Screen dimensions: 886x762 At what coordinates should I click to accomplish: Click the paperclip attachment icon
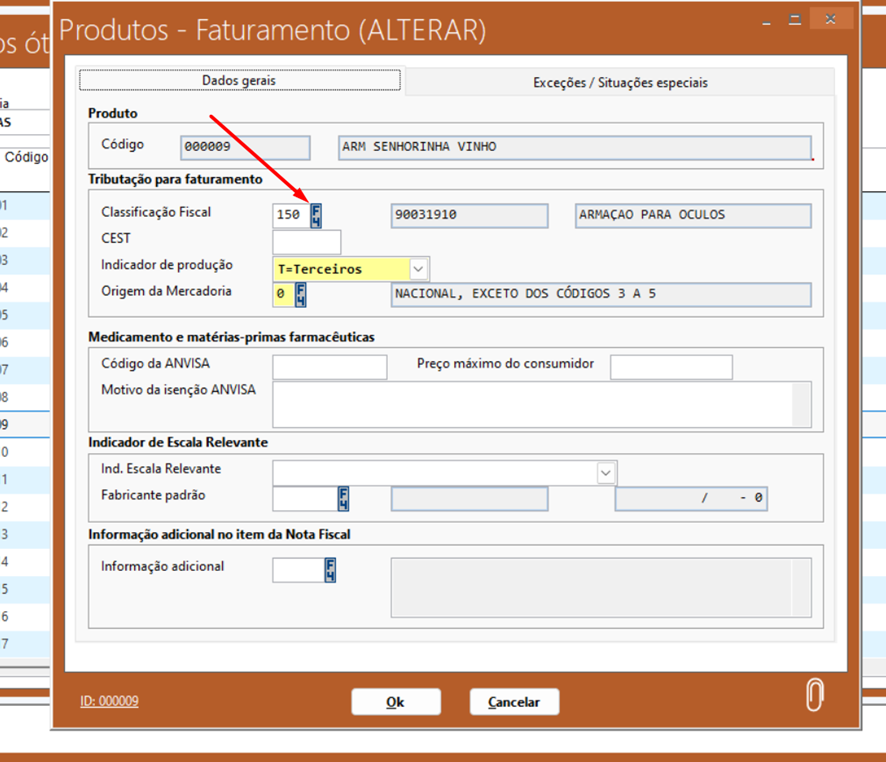coord(814,695)
